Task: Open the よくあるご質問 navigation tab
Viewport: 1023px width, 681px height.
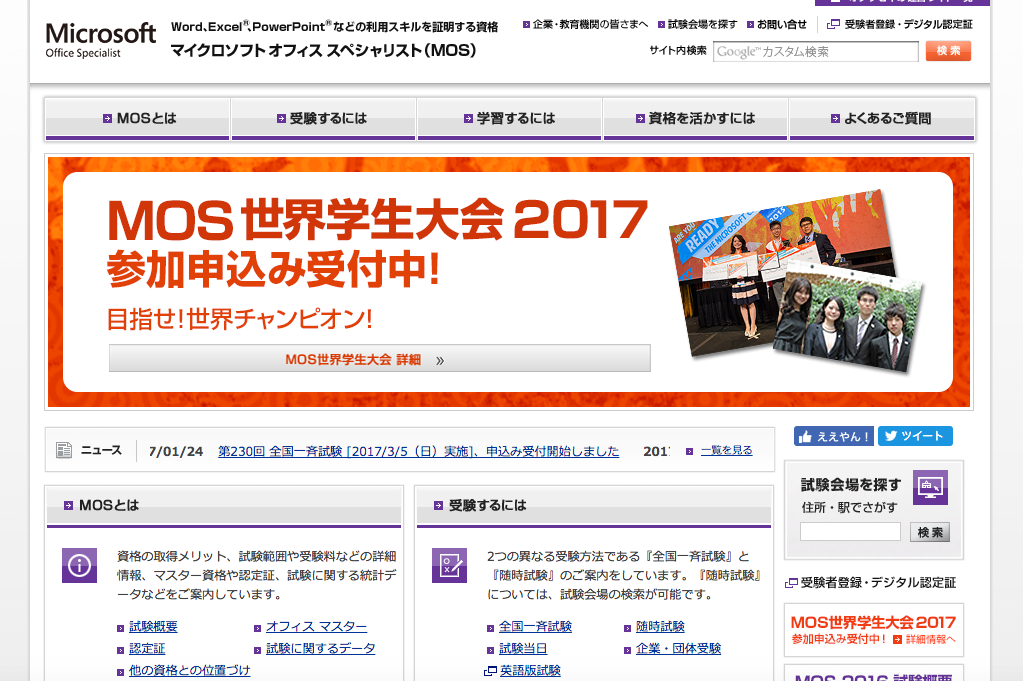Action: 882,119
